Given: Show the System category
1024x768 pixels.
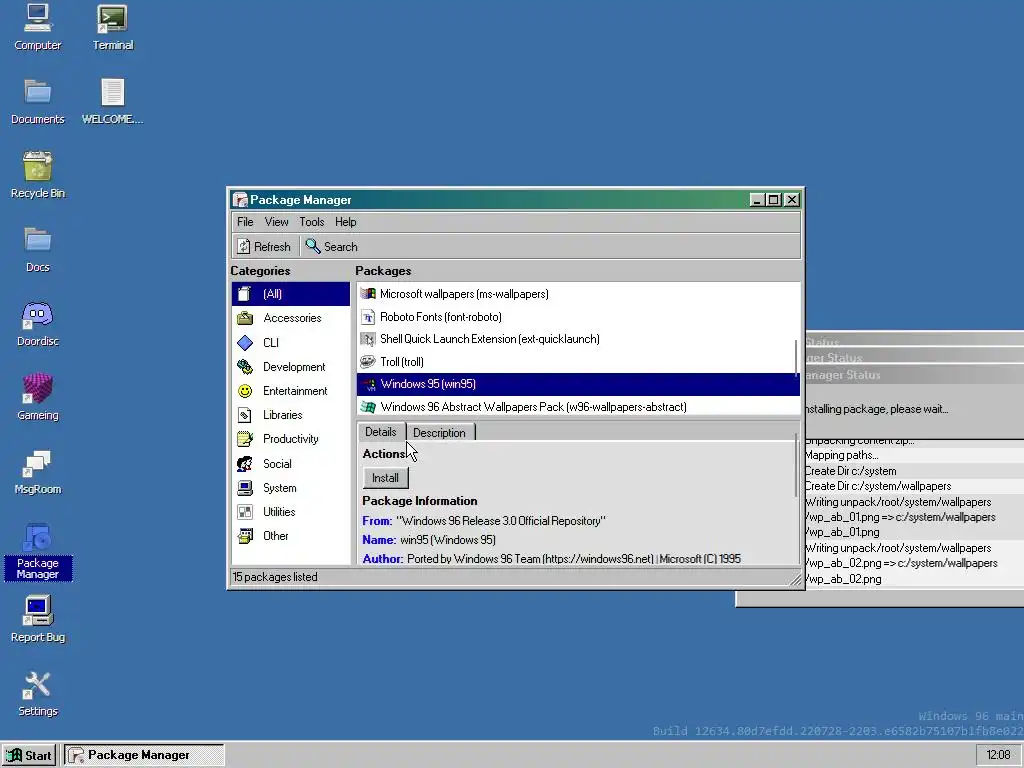Looking at the screenshot, I should [x=291, y=488].
